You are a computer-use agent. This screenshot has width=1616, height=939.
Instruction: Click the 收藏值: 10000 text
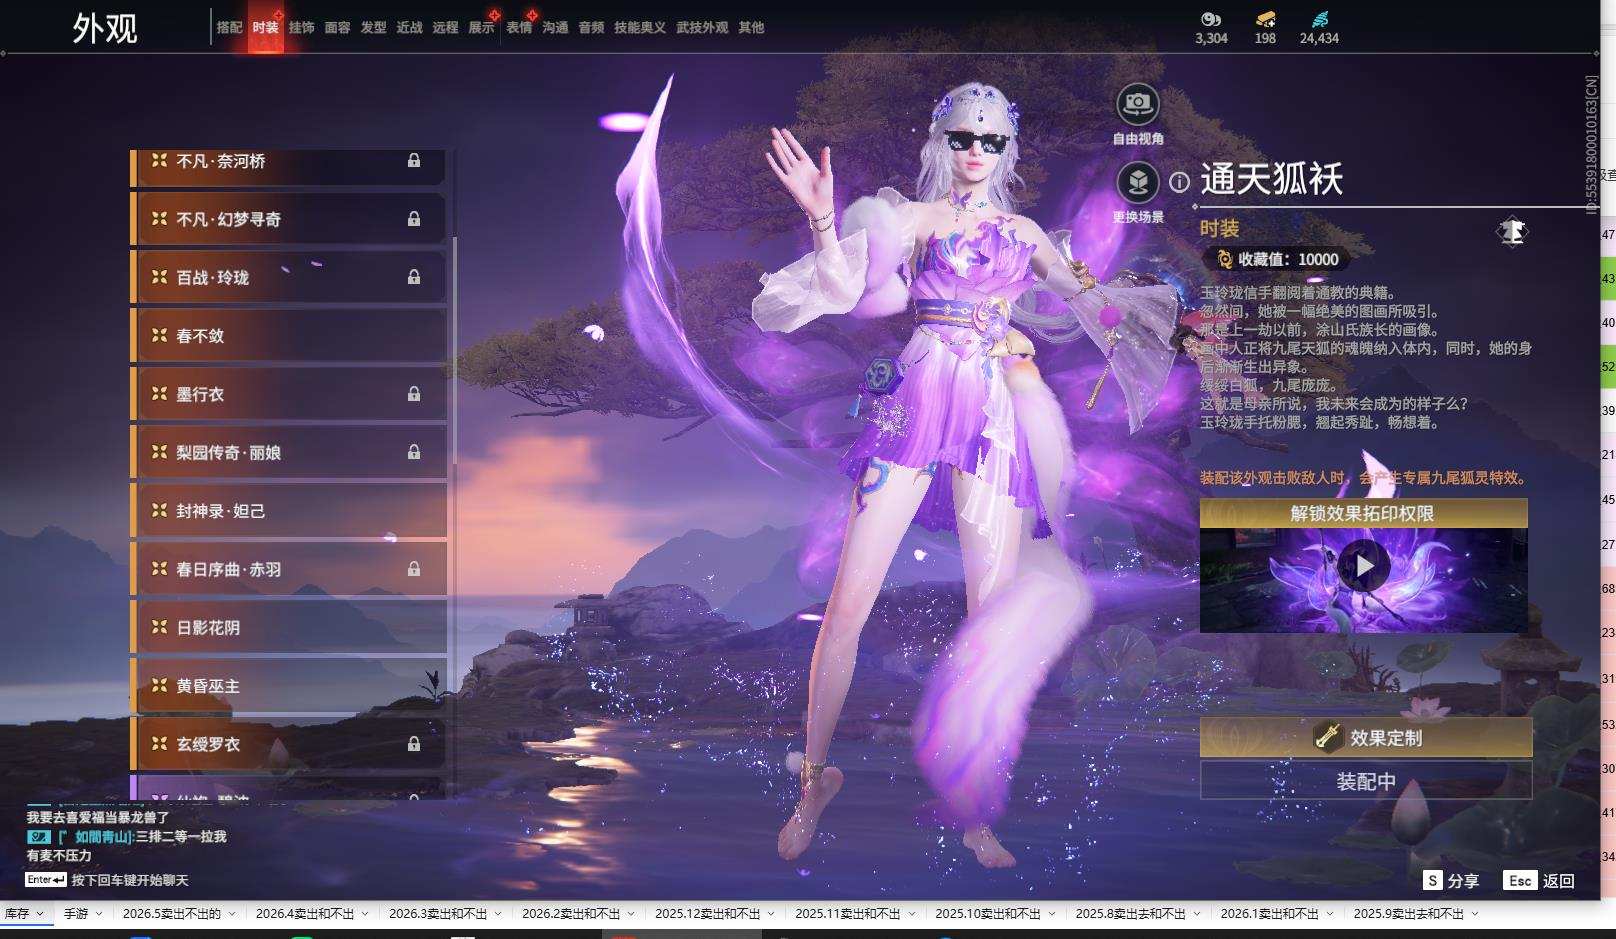coord(1288,260)
